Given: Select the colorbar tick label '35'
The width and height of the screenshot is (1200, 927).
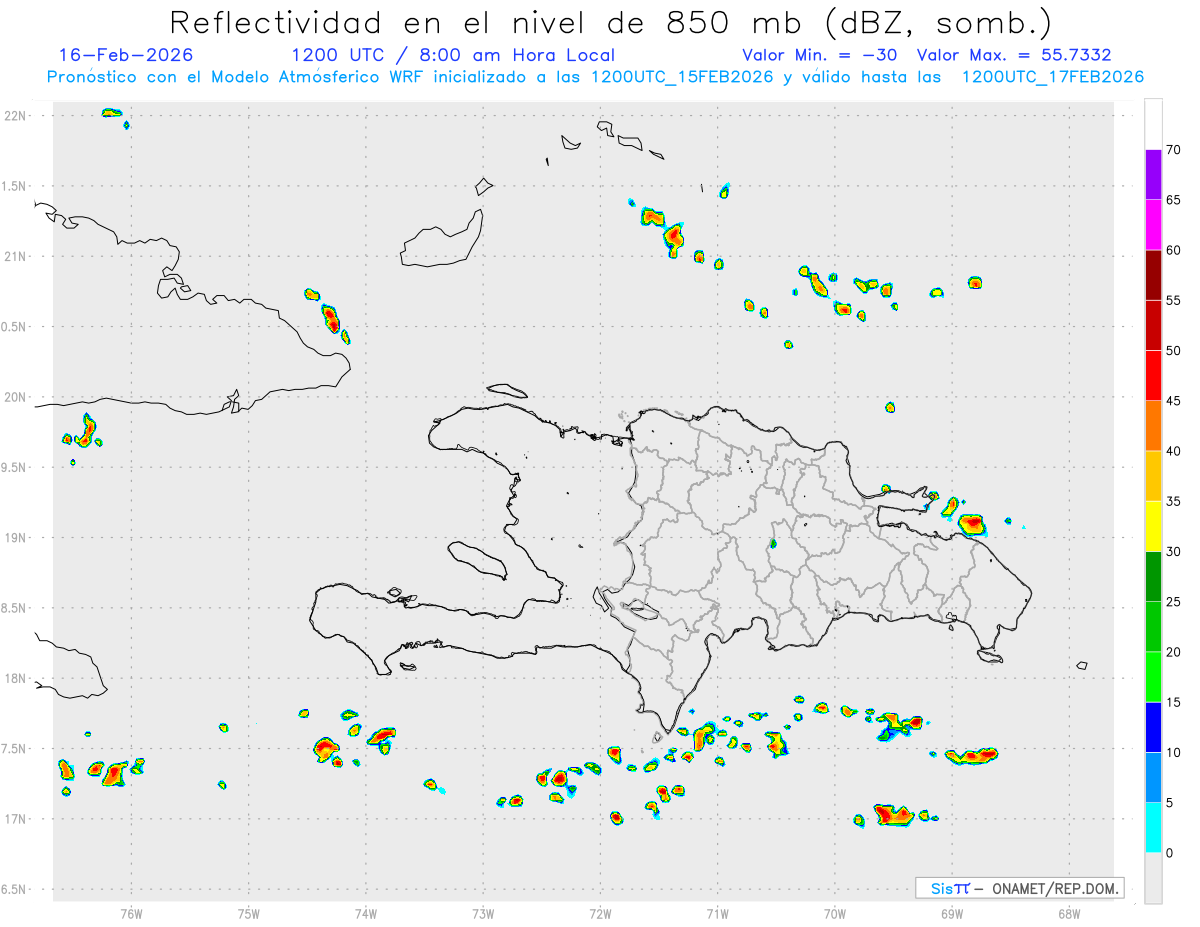Looking at the screenshot, I should point(1174,502).
